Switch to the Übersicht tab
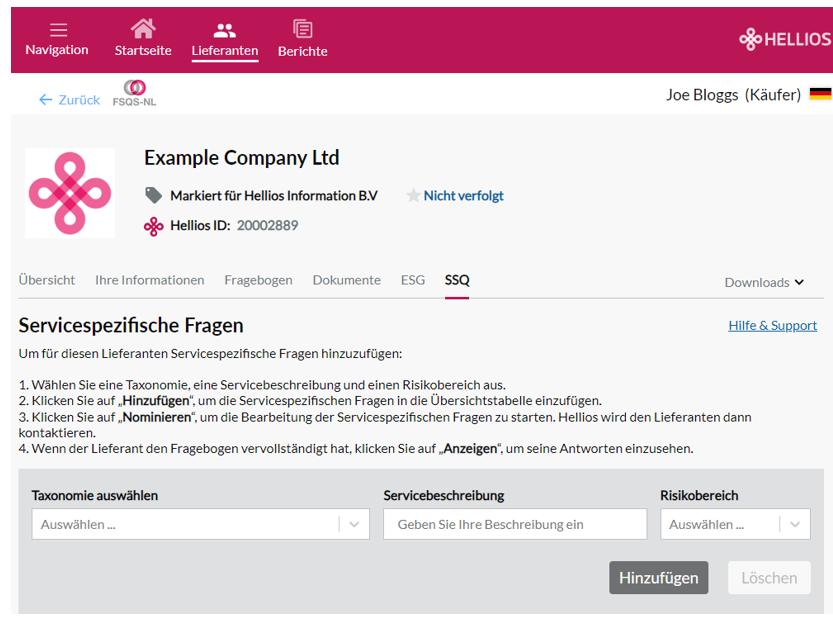 point(47,280)
